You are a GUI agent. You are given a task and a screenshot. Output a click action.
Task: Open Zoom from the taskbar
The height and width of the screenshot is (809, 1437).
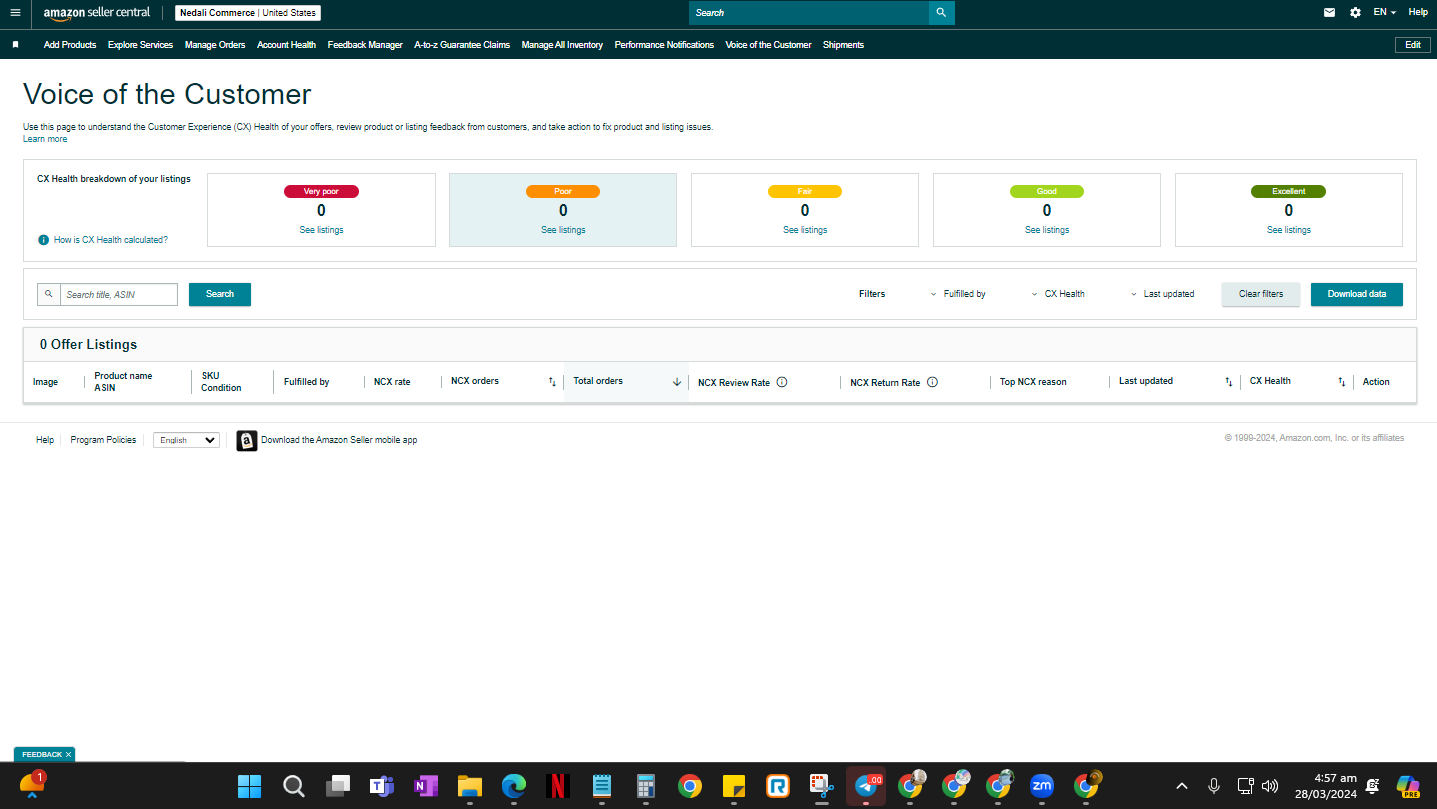tap(1042, 786)
